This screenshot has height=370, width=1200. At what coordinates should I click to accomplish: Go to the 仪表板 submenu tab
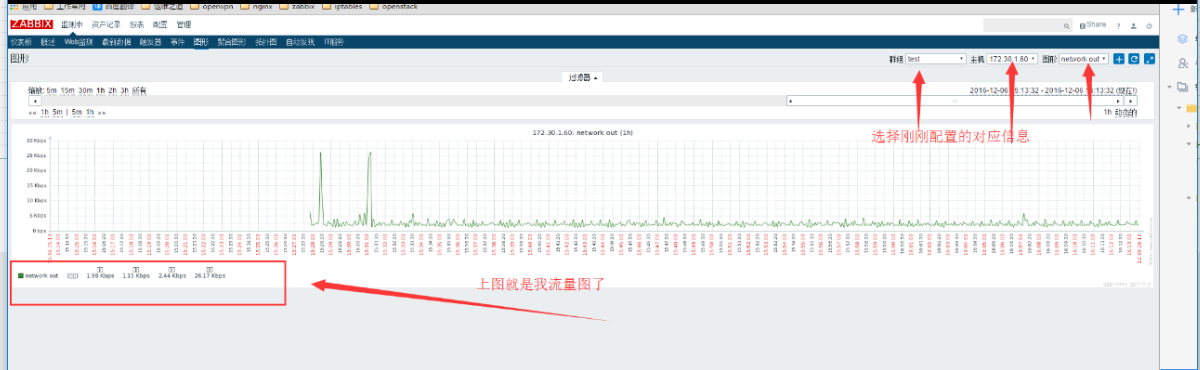[x=20, y=42]
